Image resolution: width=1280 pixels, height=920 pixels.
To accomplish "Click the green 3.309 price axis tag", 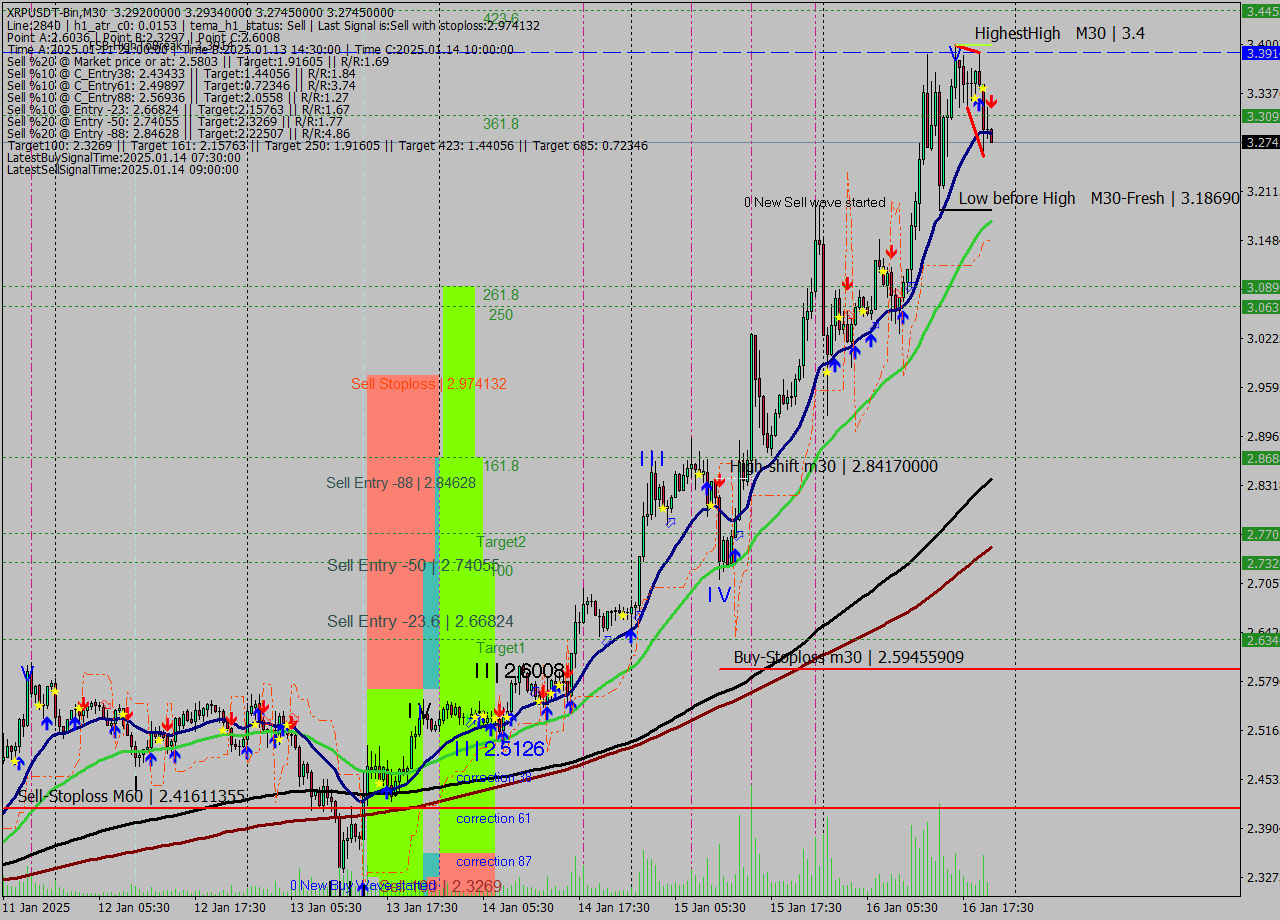I will click(1260, 117).
